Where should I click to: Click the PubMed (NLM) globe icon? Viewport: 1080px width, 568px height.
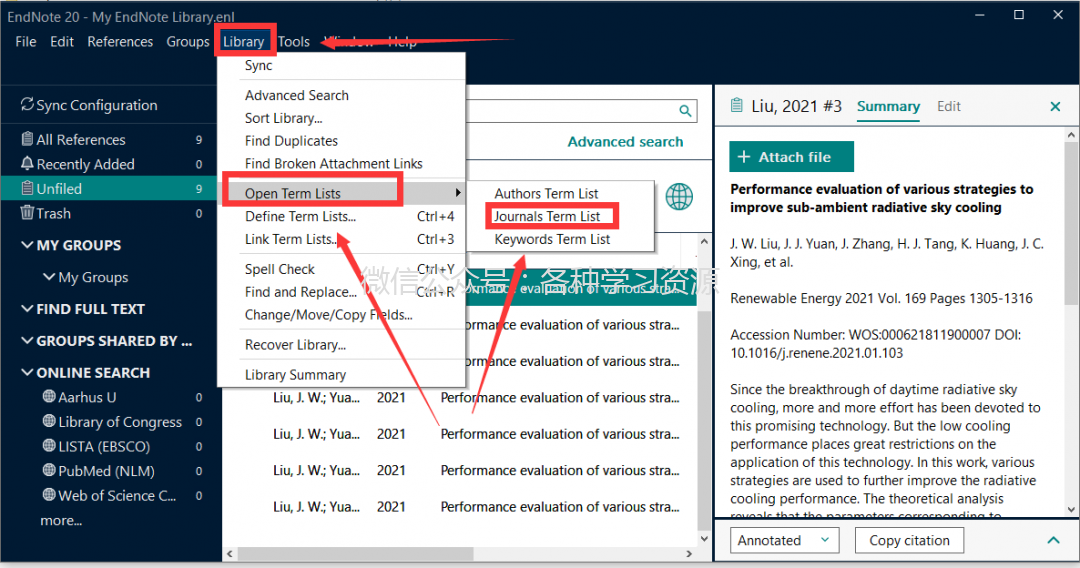click(49, 471)
